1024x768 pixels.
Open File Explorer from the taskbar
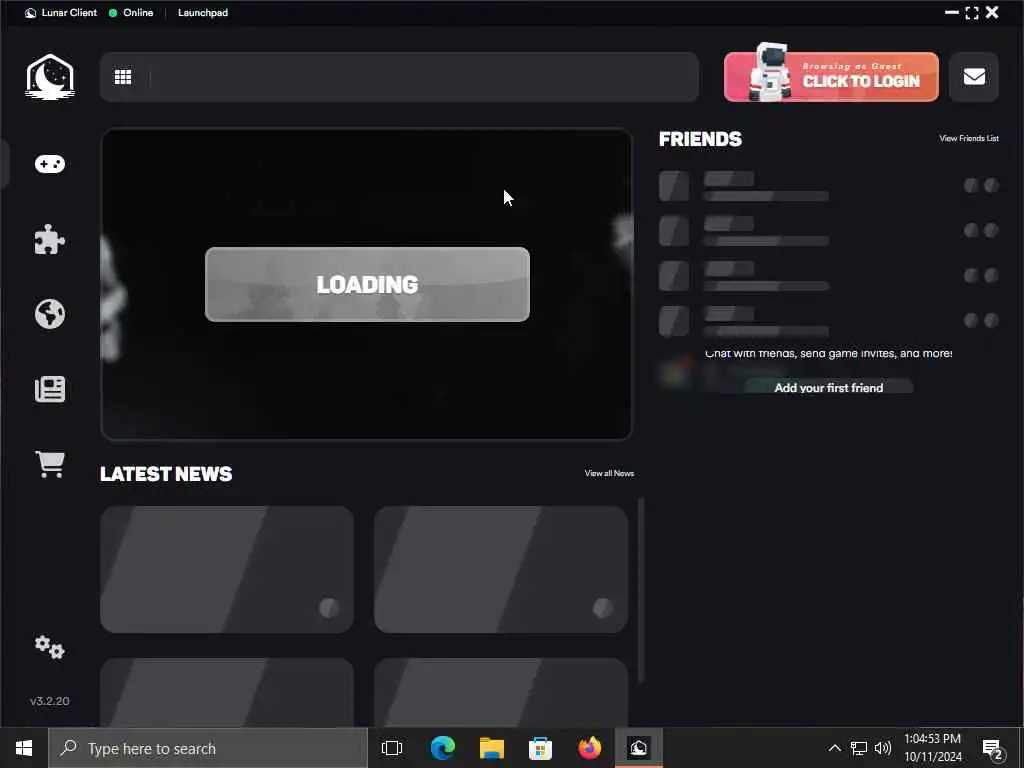492,748
